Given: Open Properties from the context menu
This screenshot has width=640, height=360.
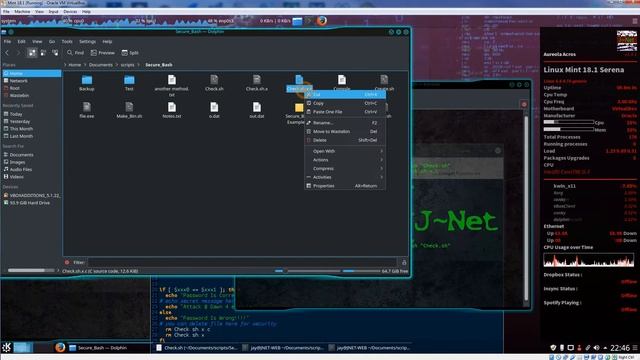Looking at the screenshot, I should 345,186.
